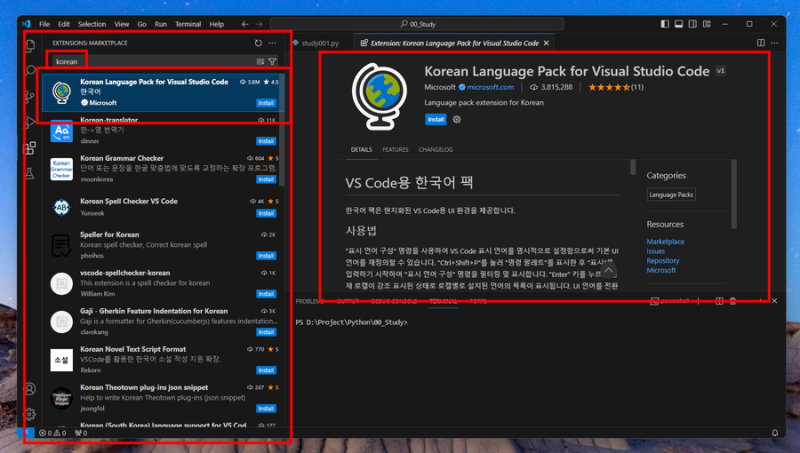The height and width of the screenshot is (453, 800).
Task: Clear extensions search results icon
Action: click(260, 62)
